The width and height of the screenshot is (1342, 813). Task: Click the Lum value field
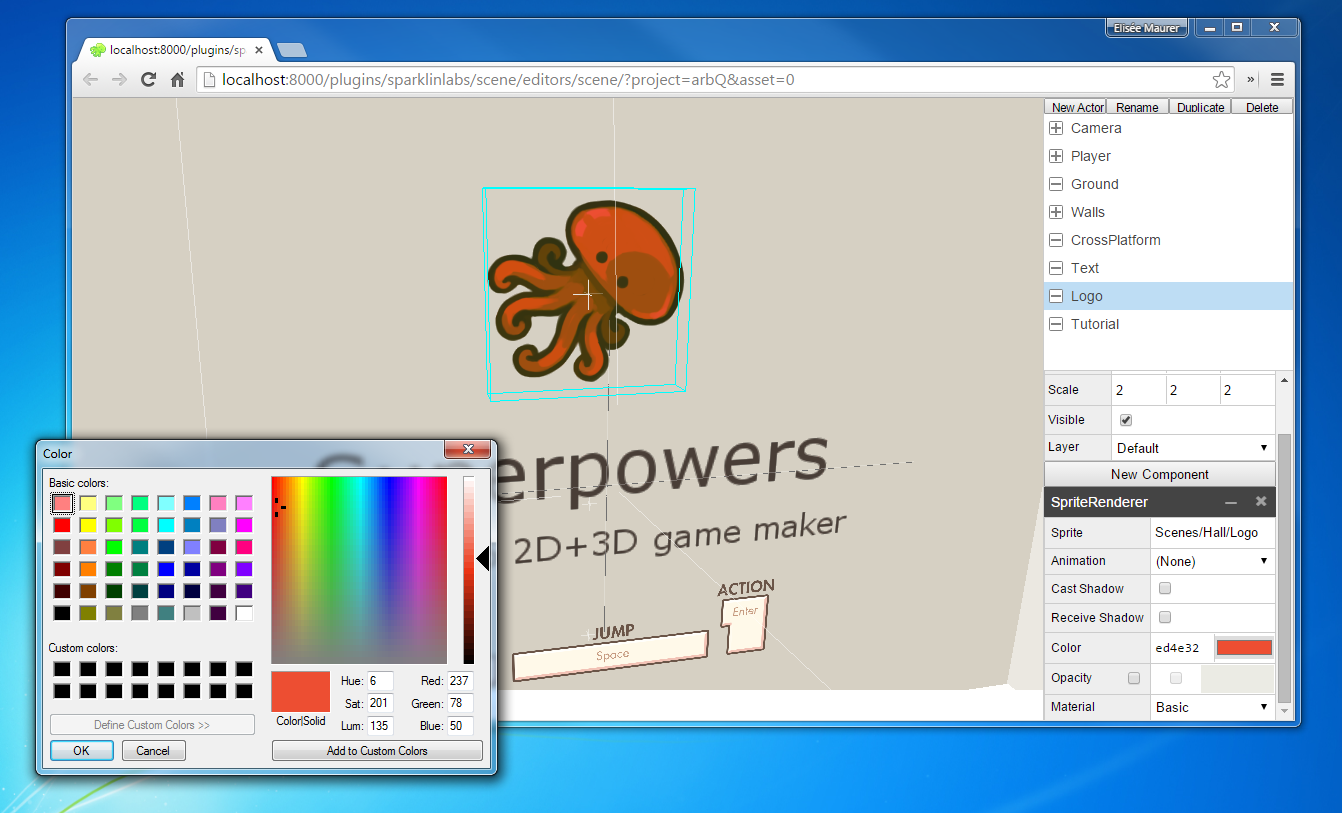pos(380,725)
